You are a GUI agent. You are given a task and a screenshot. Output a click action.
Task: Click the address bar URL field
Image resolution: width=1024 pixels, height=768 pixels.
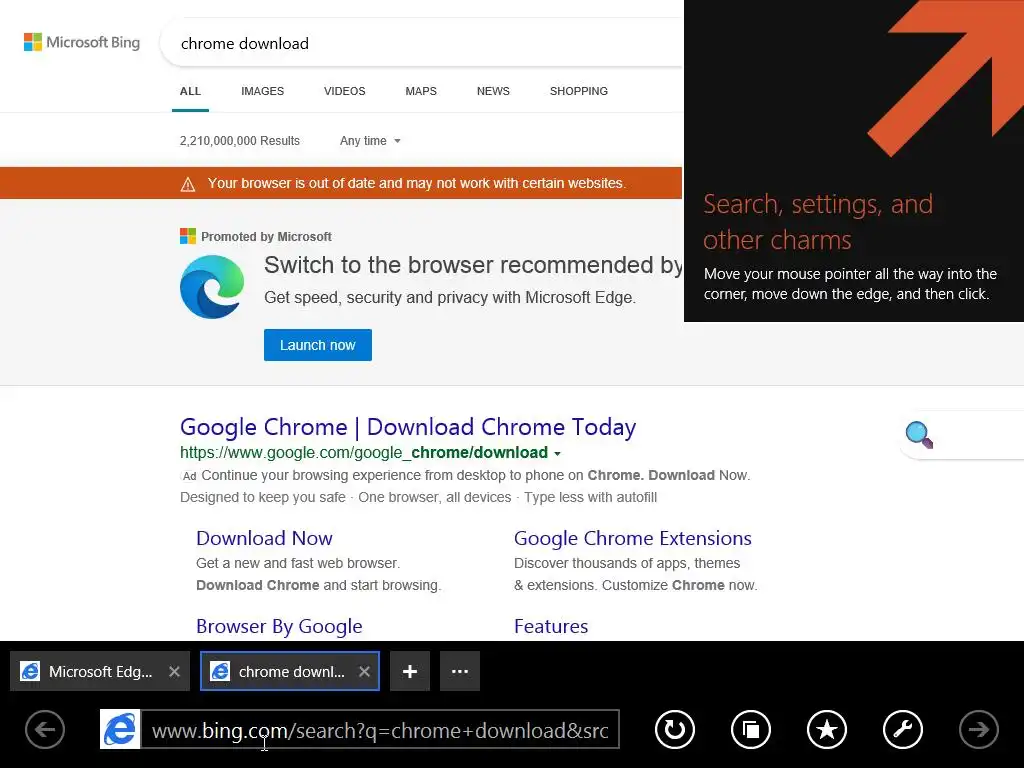click(380, 729)
